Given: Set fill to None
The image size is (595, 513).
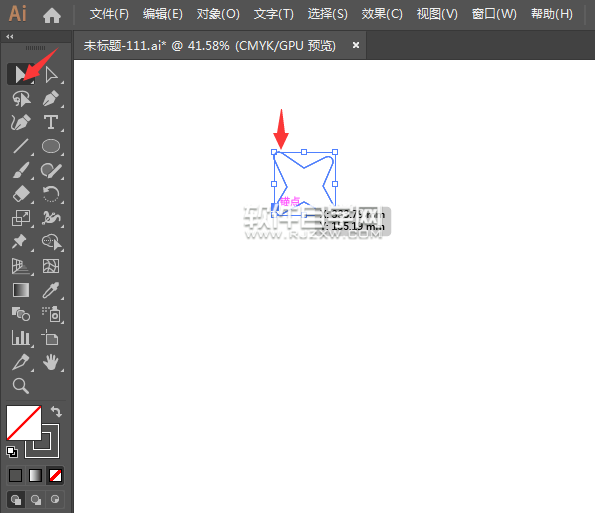Looking at the screenshot, I should (55, 475).
